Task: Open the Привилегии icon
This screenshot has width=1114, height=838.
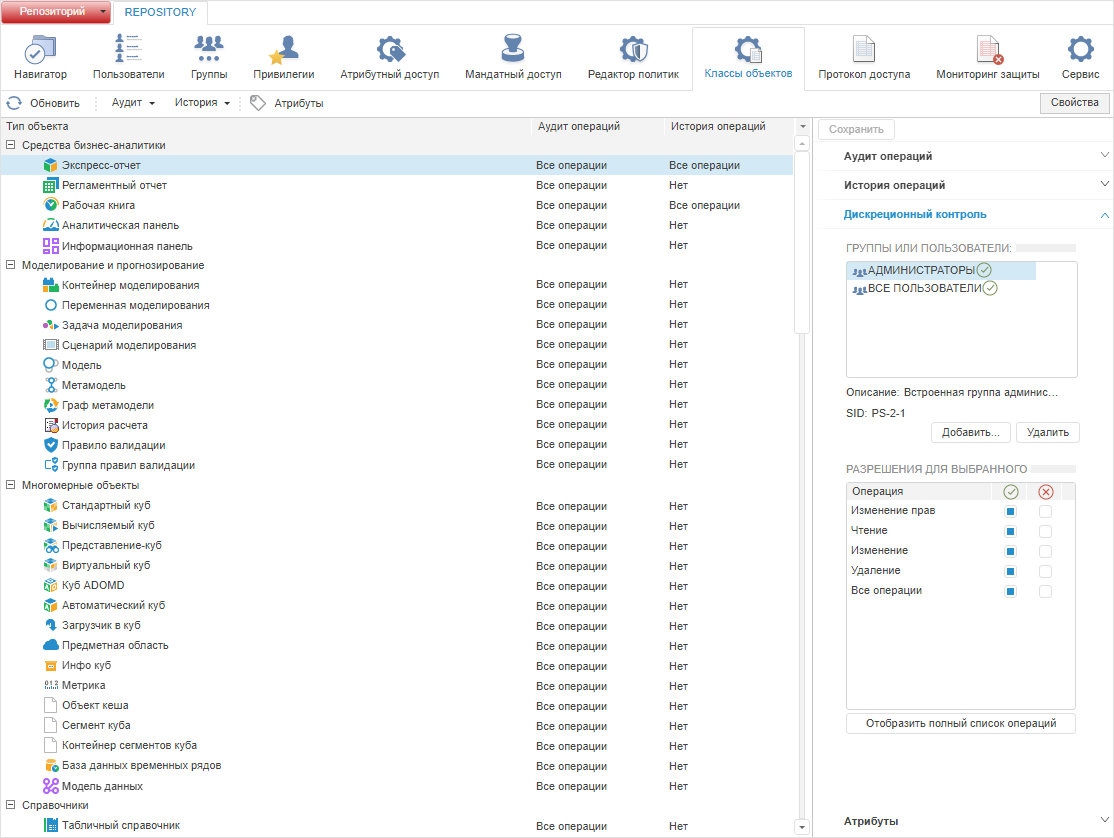Action: [x=284, y=51]
